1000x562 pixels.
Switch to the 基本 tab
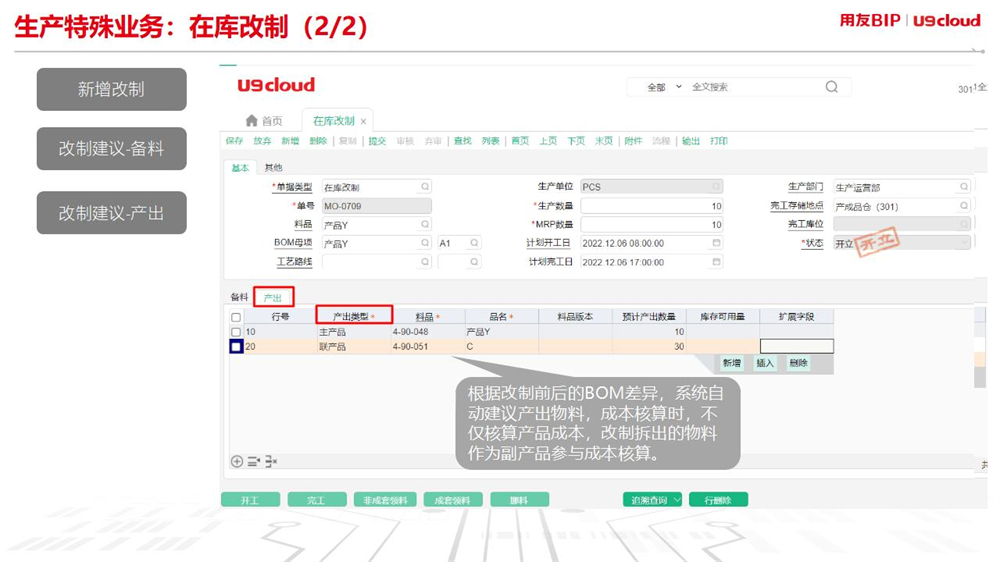(240, 168)
